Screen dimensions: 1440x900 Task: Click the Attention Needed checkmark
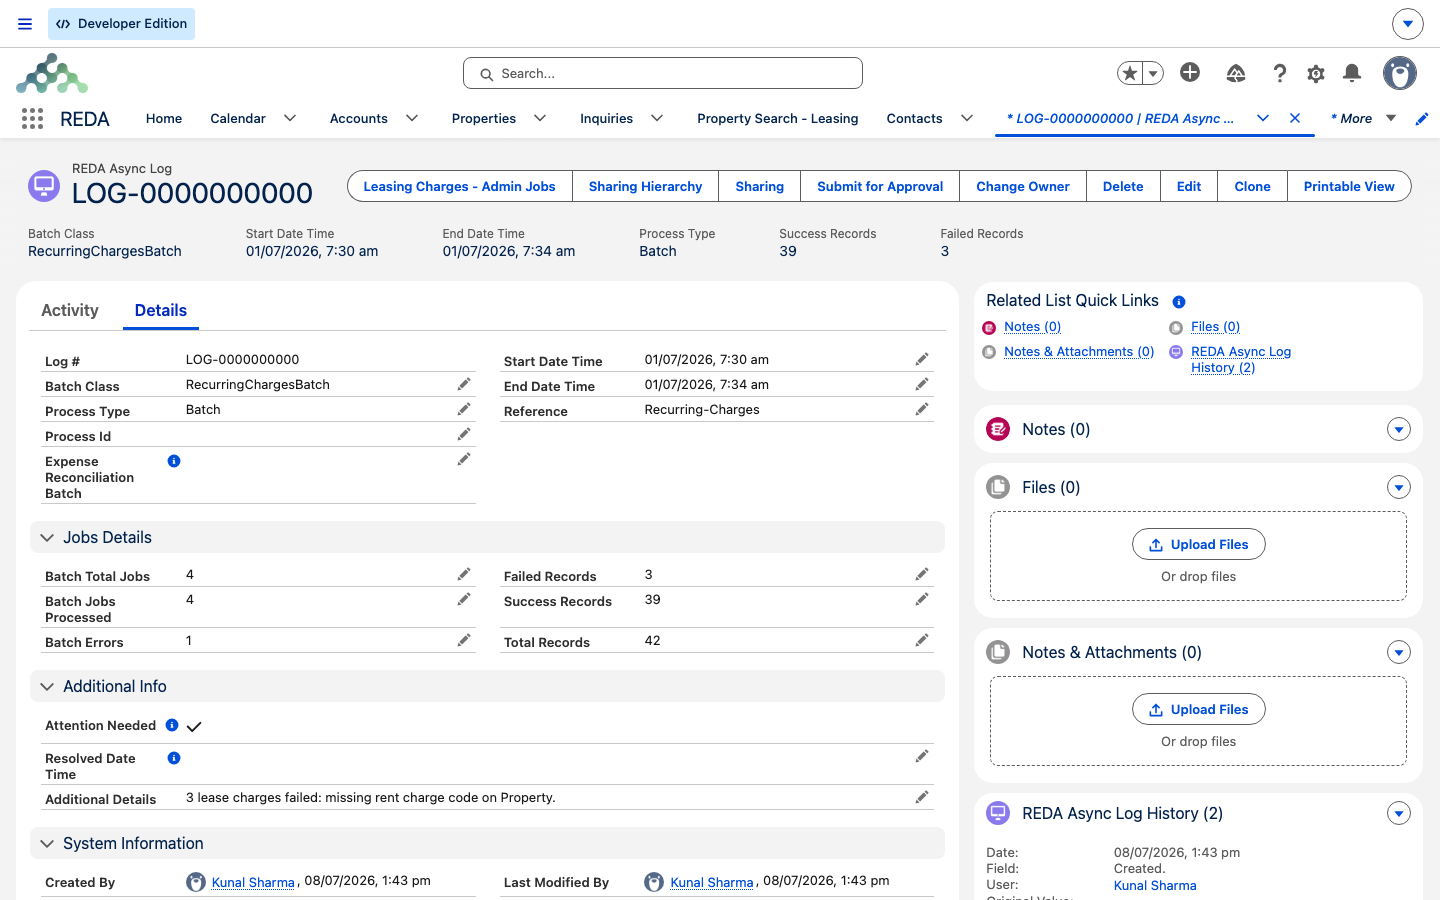[x=194, y=727]
